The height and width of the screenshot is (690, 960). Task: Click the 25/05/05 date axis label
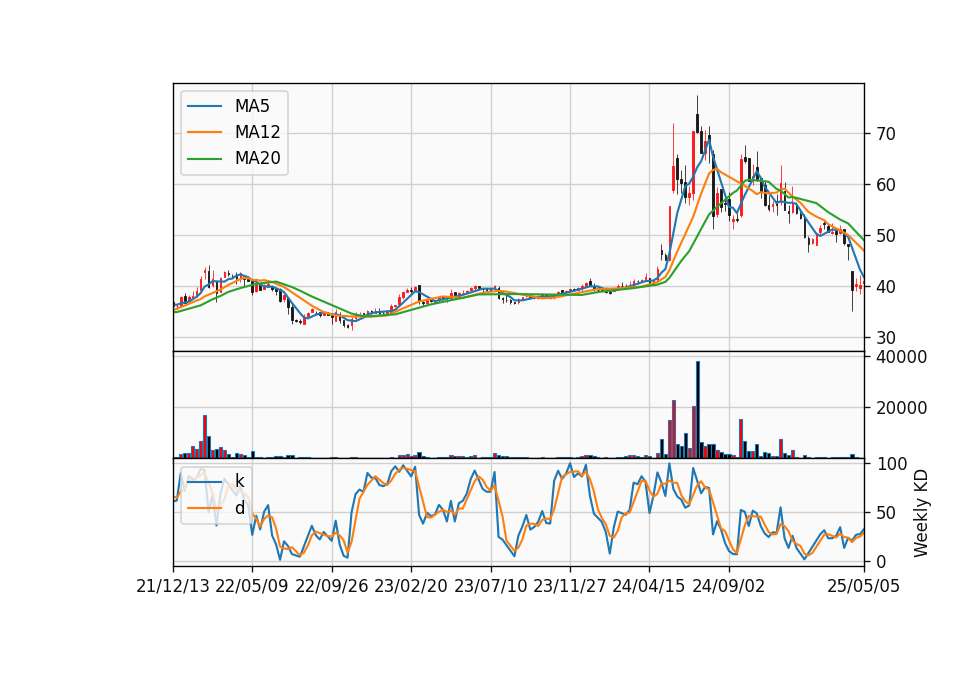864,586
